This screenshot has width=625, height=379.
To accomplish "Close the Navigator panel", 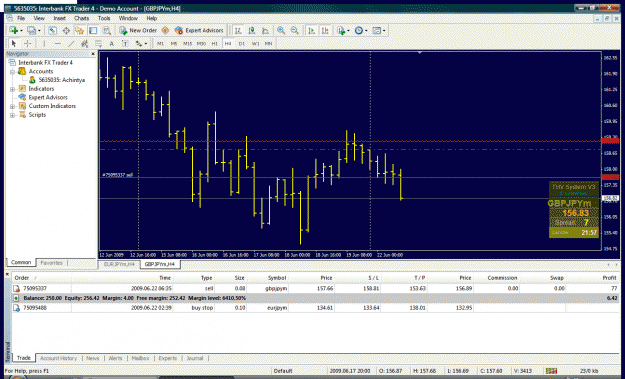I will (93, 54).
